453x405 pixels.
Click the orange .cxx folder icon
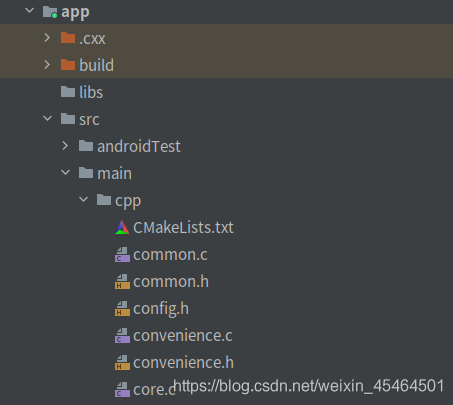pyautogui.click(x=68, y=38)
